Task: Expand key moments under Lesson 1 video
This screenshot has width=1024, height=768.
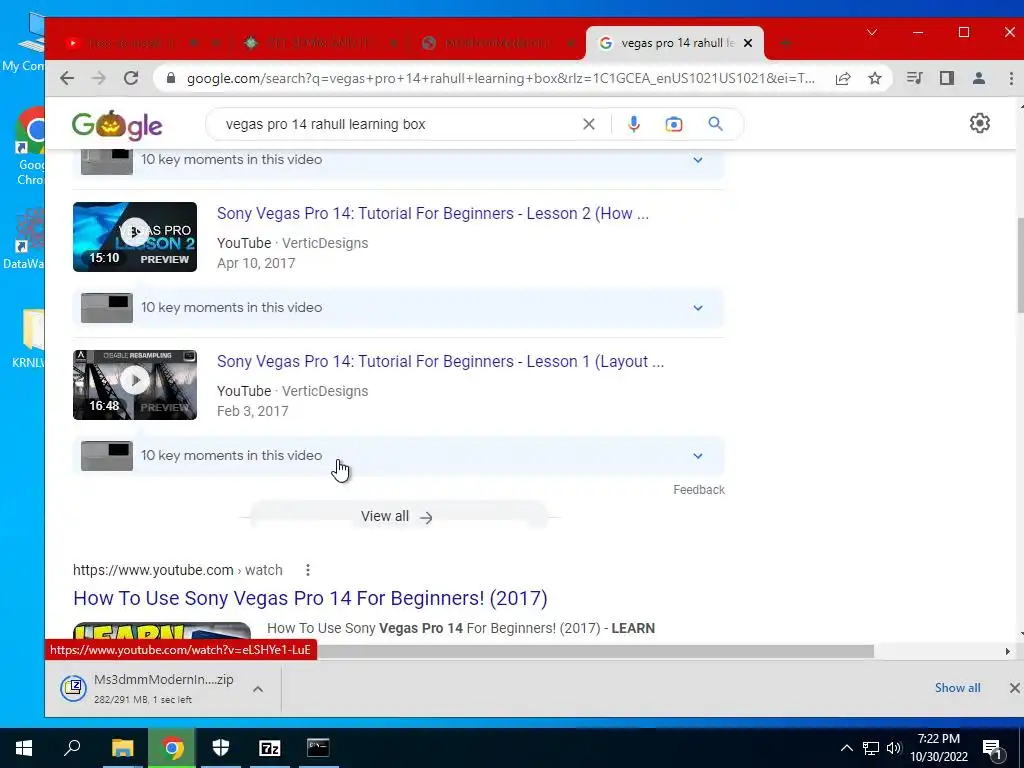Action: point(697,456)
